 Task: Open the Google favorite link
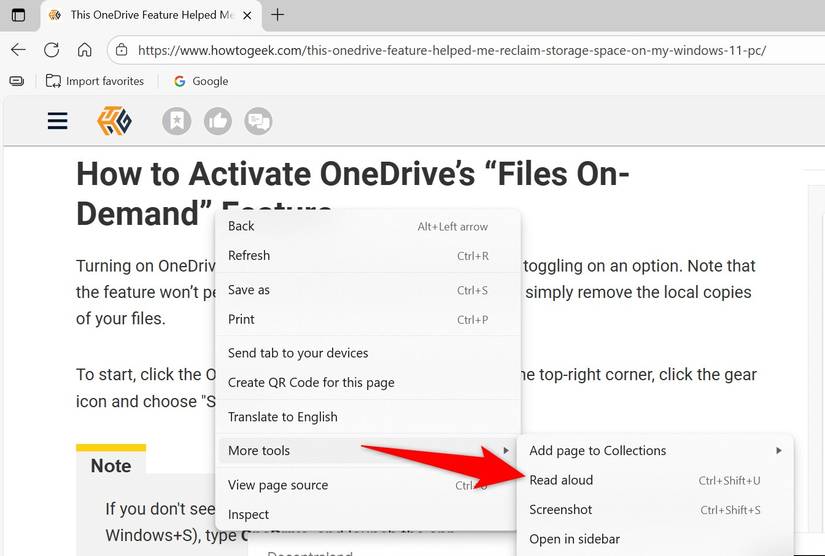tap(201, 81)
